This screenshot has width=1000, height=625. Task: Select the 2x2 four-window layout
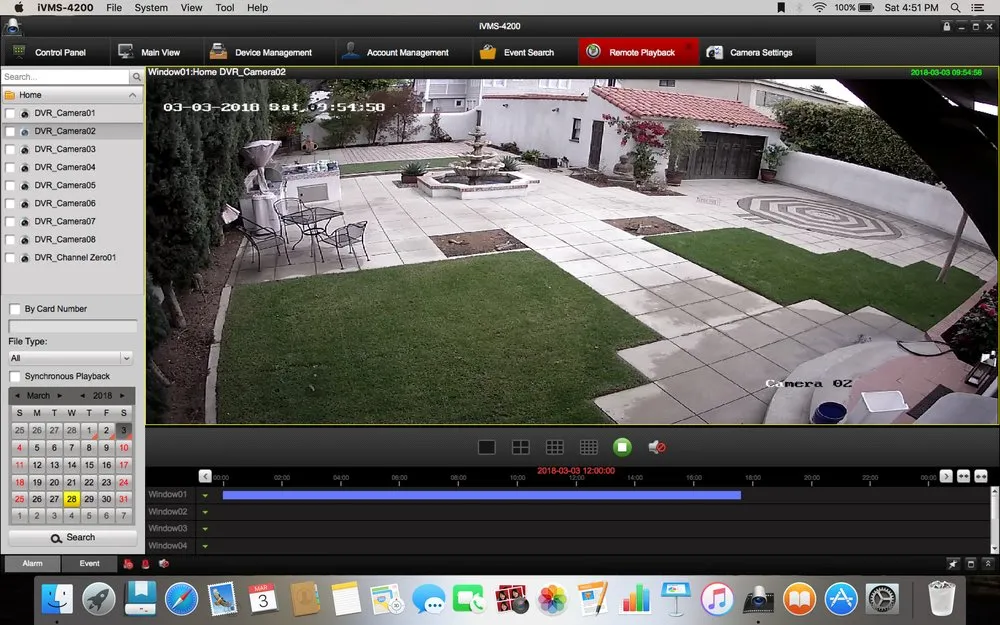coord(521,447)
